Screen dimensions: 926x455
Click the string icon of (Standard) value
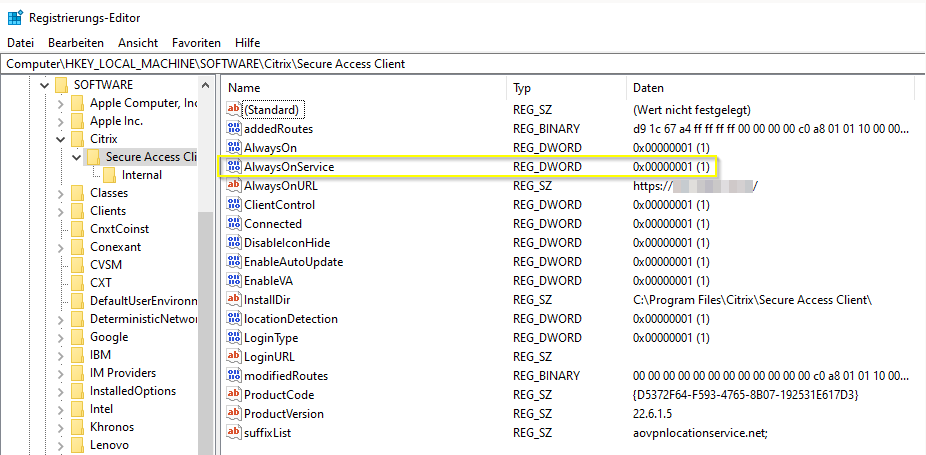(x=234, y=109)
